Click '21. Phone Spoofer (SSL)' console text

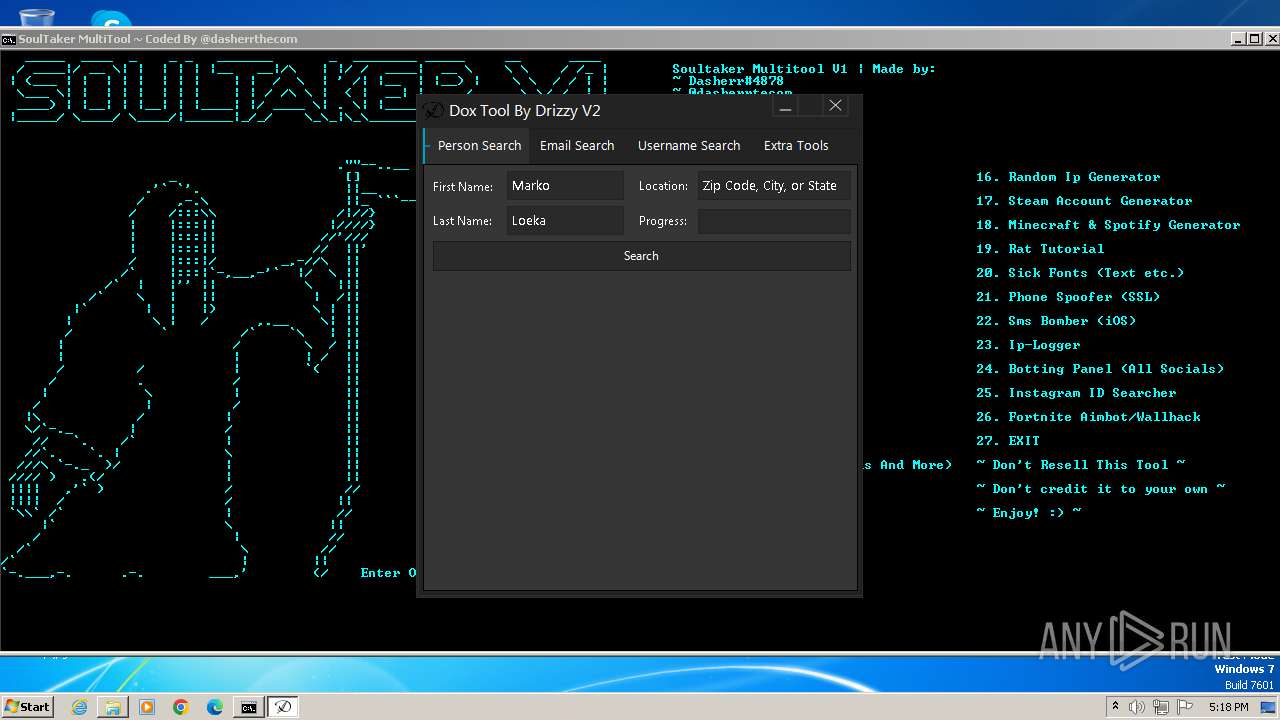point(1068,297)
